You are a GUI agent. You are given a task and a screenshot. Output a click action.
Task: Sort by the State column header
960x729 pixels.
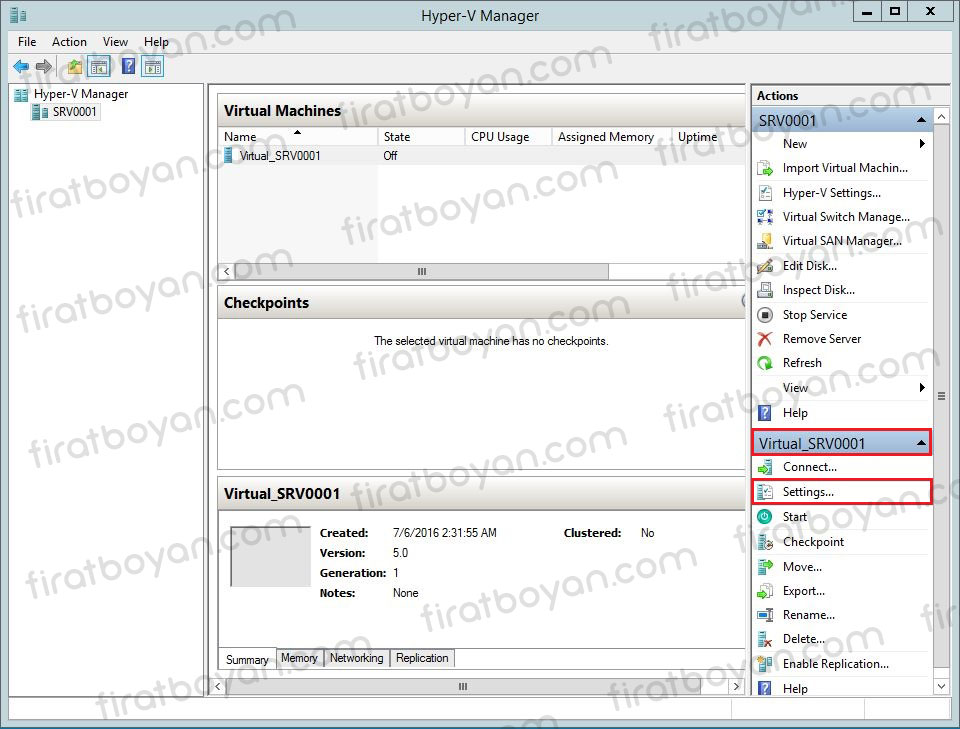tap(421, 136)
